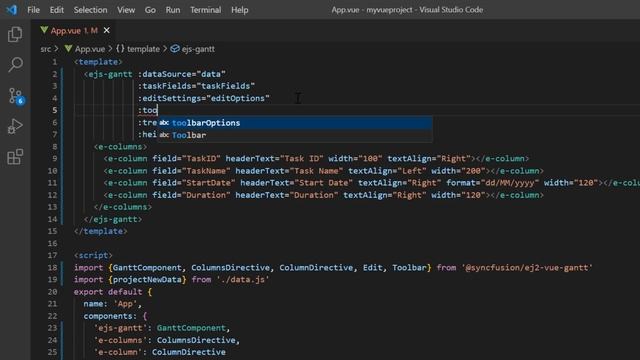Click './data.js' import path

pyautogui.click(x=242, y=280)
